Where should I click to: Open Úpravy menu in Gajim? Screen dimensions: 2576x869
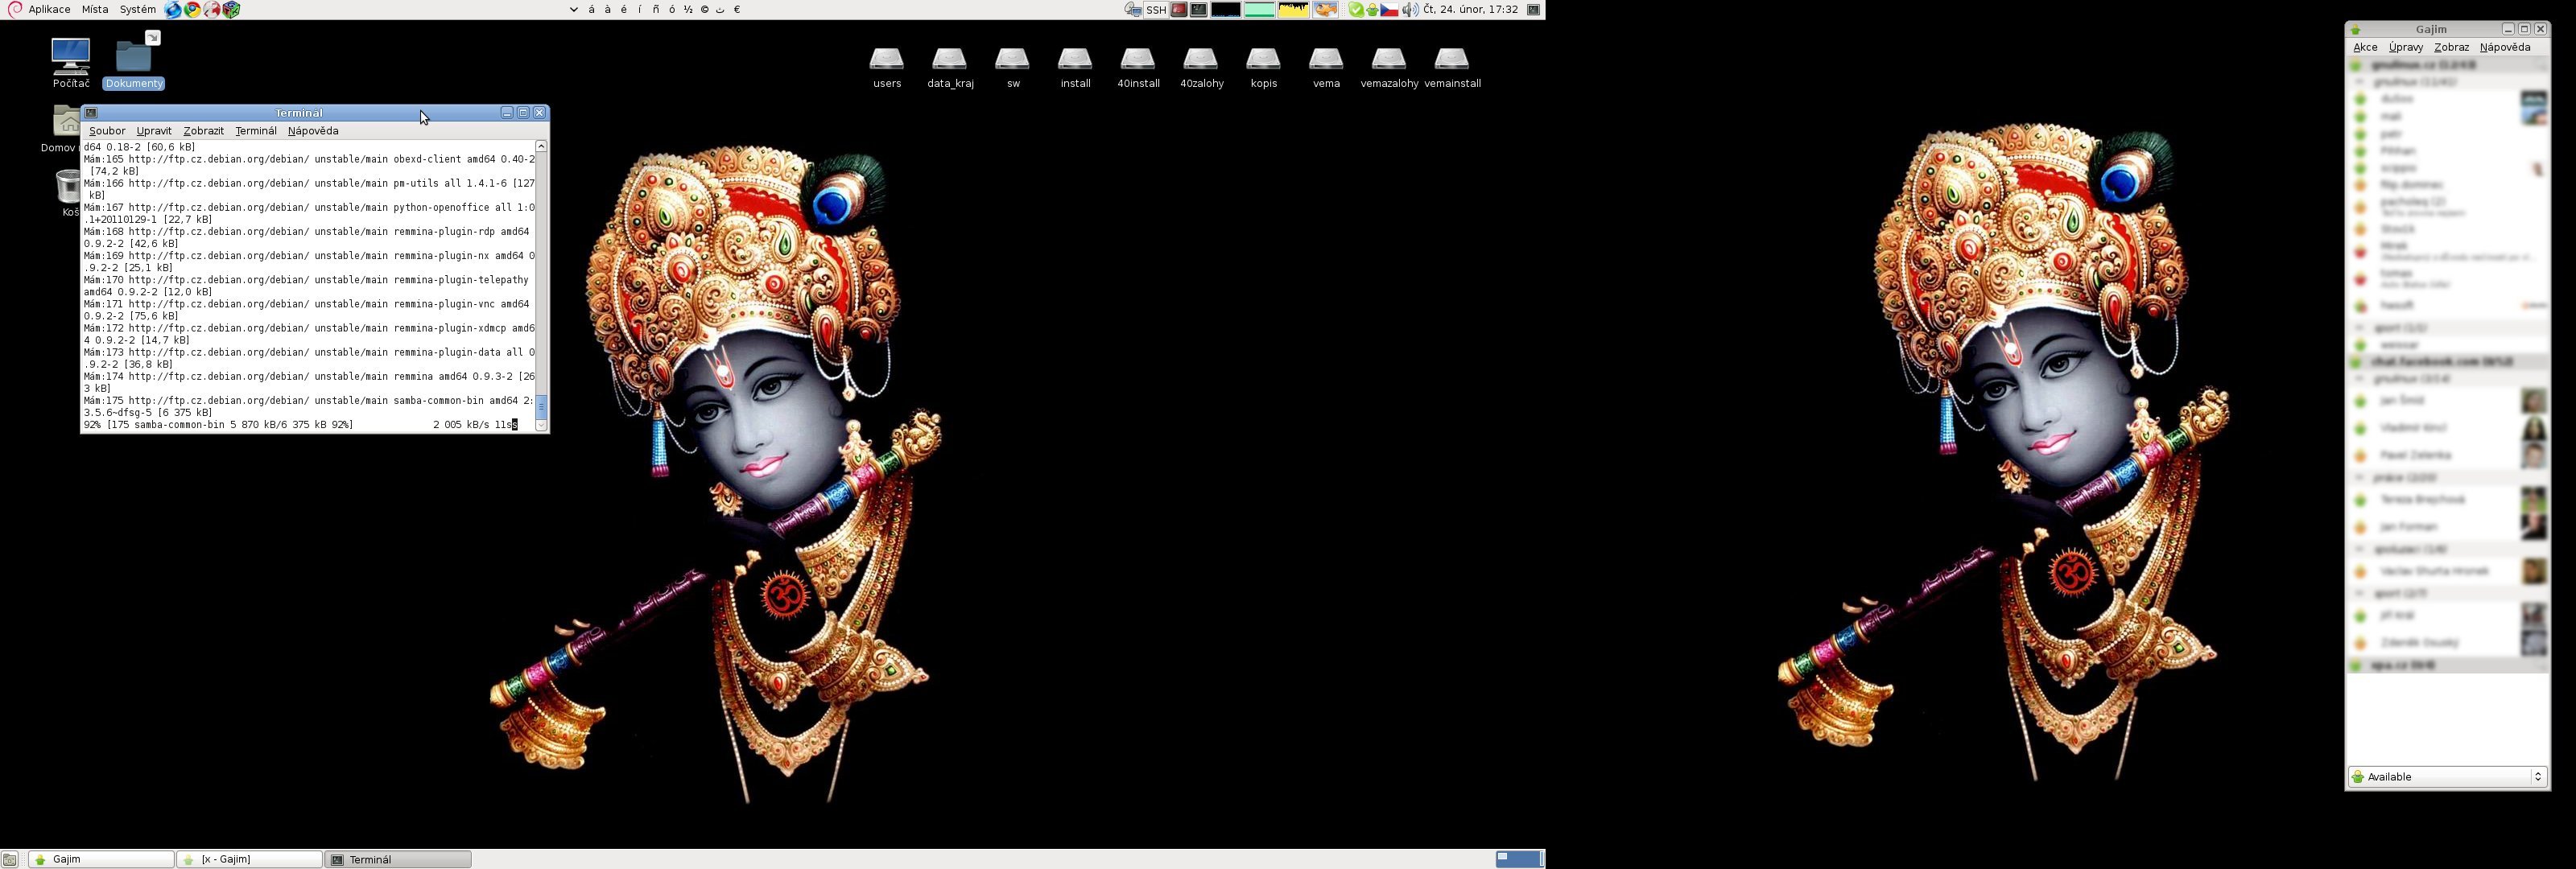[2406, 47]
